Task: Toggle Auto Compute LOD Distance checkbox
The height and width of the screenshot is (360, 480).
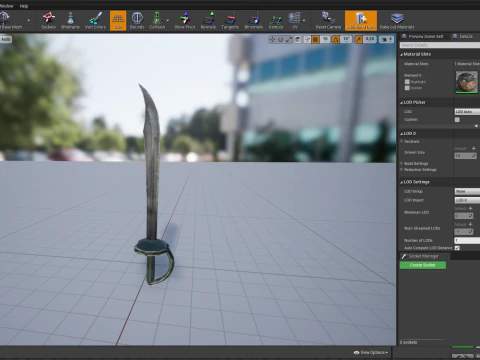Action: click(x=457, y=248)
